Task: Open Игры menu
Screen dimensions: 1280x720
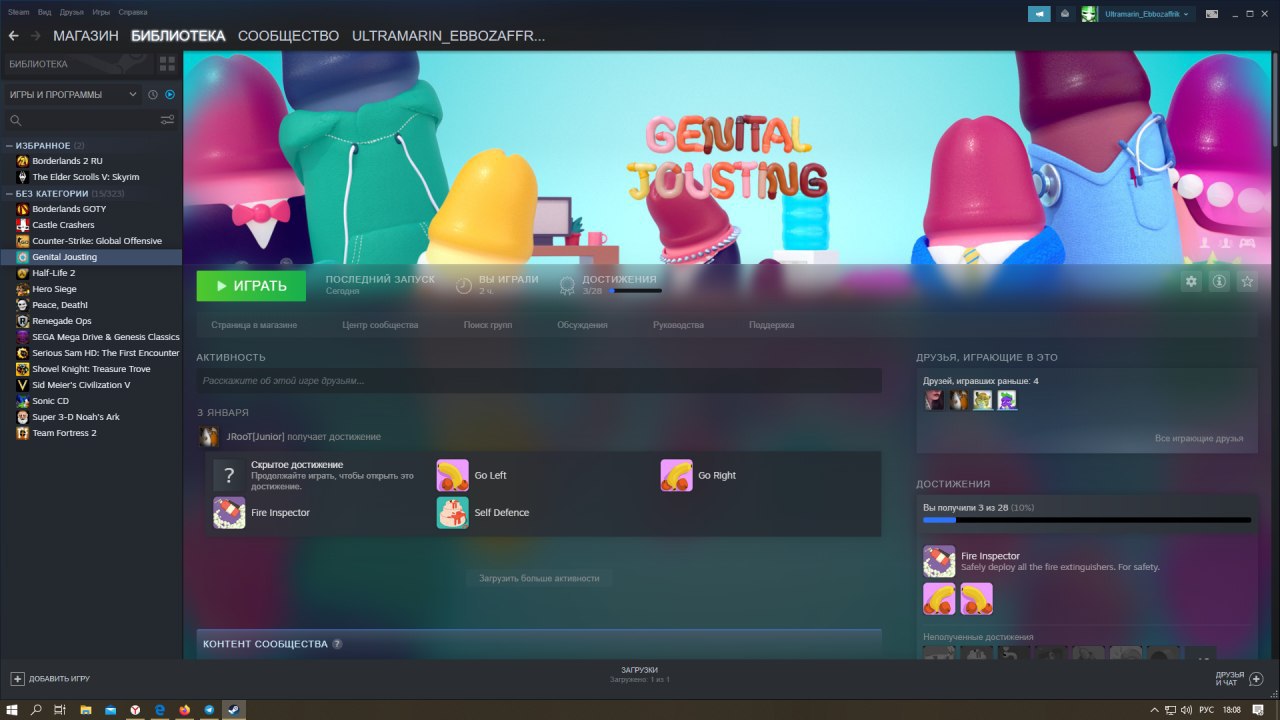Action: point(101,12)
